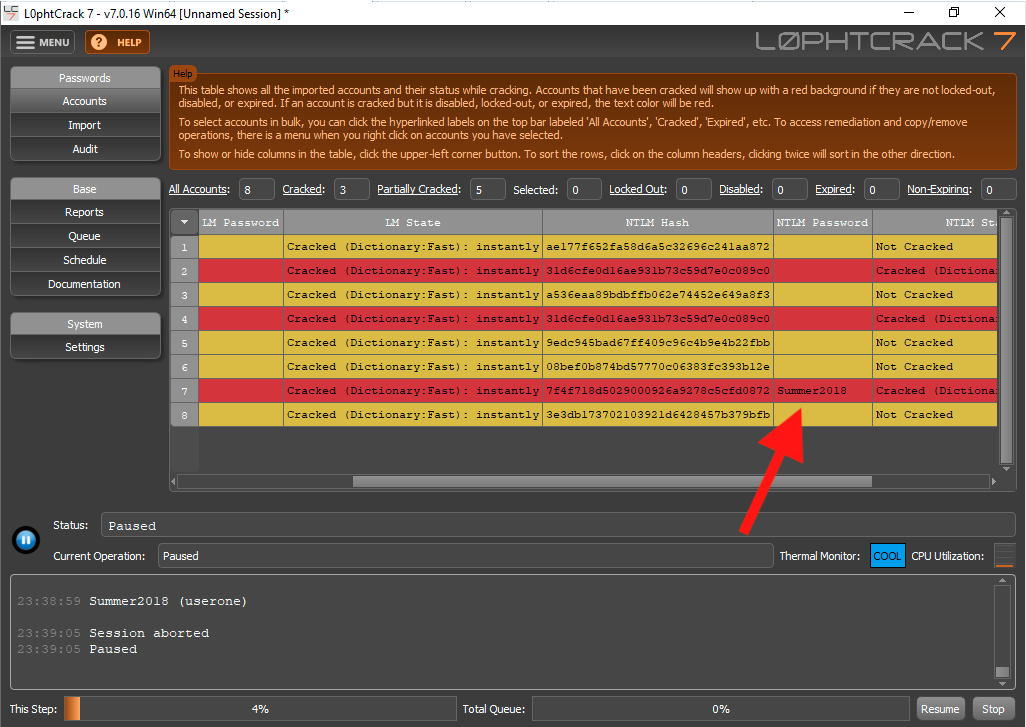Screen dimensions: 1026x727
Task: Click the Total Queue progress bar at 0%
Action: 720,709
